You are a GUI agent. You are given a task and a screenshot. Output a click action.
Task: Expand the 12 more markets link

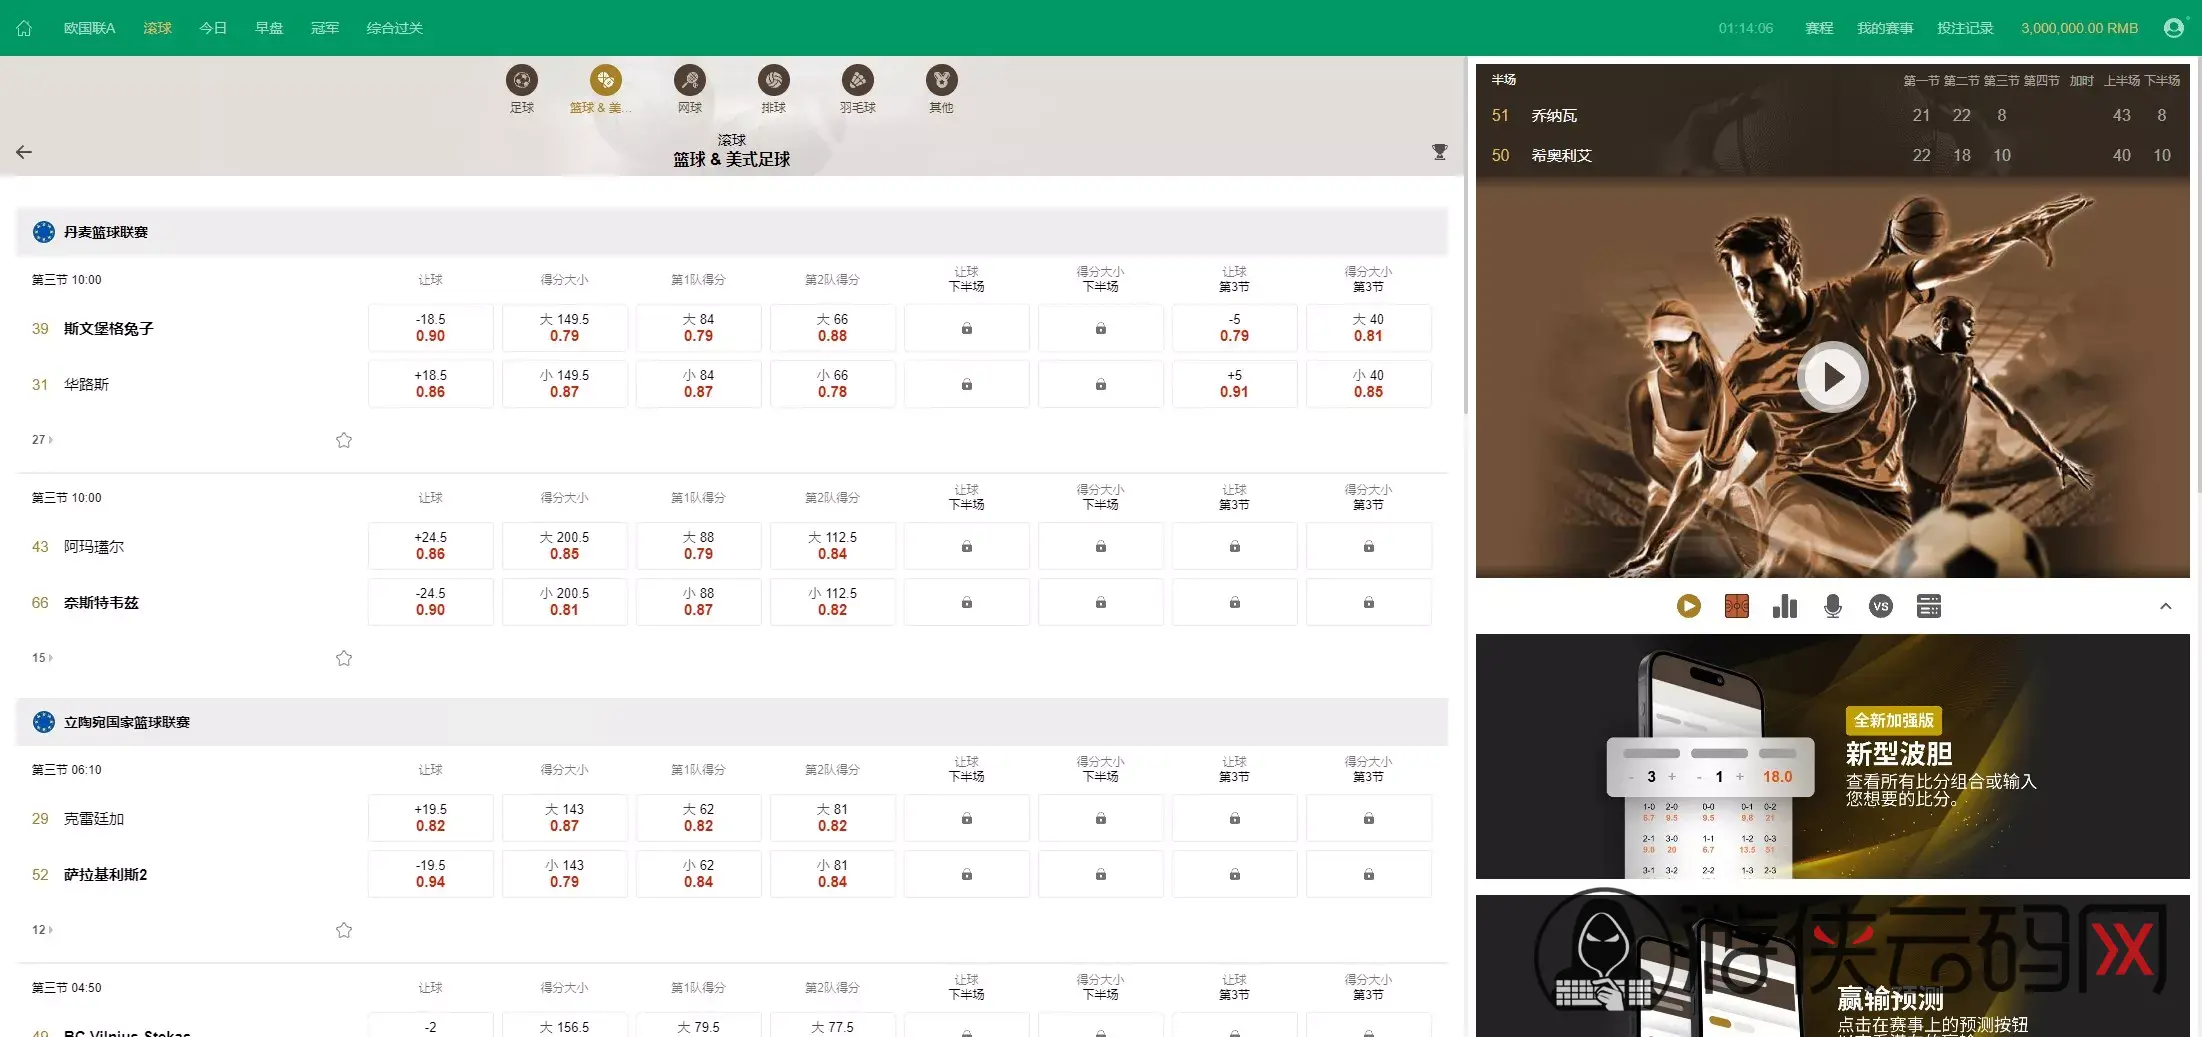(42, 930)
